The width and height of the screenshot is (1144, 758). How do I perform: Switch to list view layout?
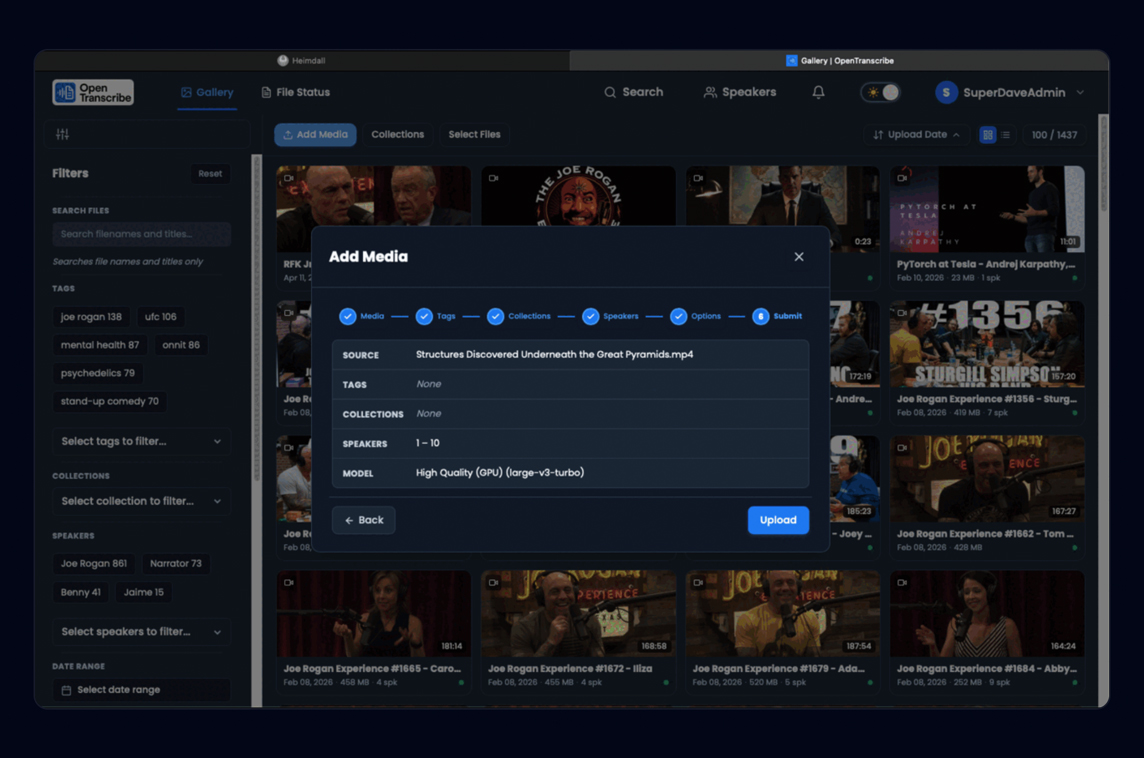1006,135
